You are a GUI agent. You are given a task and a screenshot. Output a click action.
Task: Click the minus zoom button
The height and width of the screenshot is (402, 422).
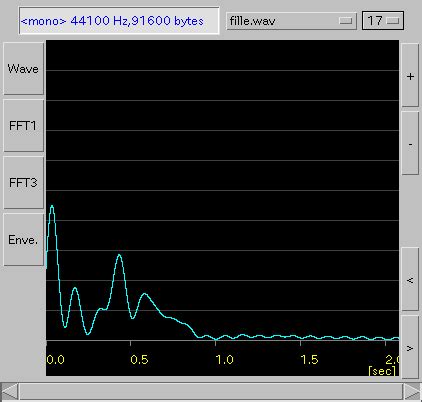click(x=410, y=143)
